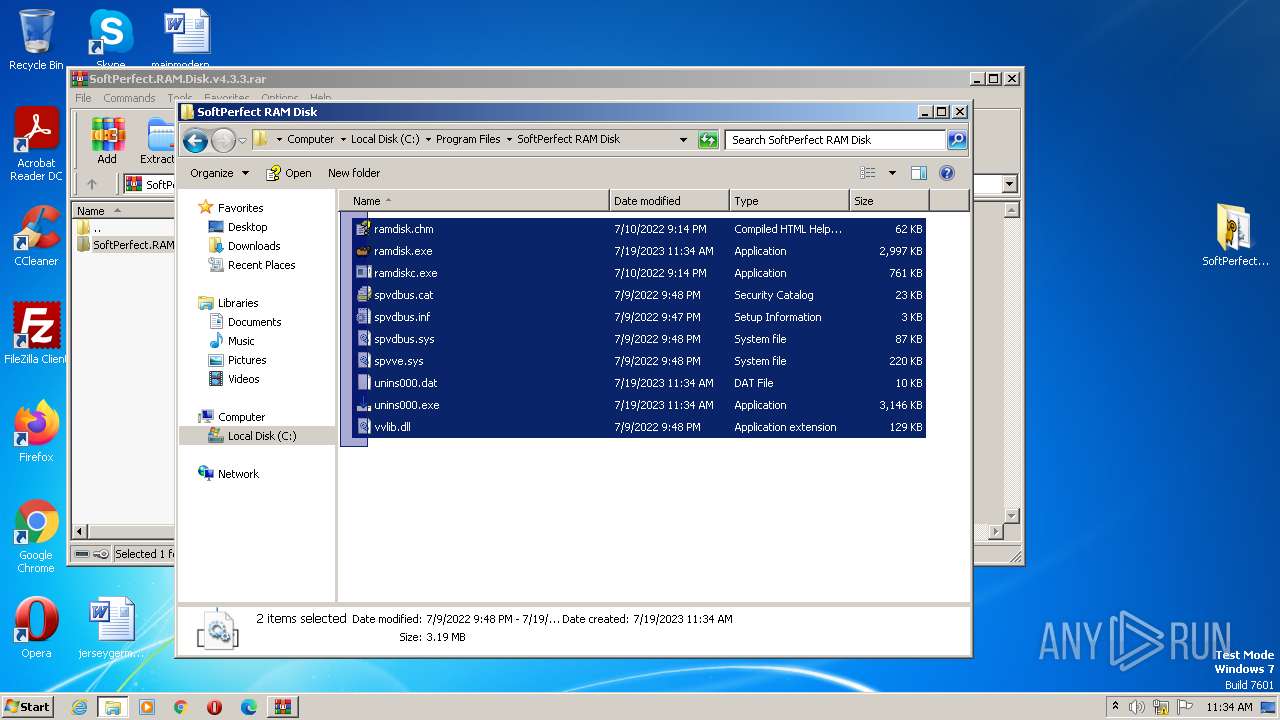Image resolution: width=1280 pixels, height=720 pixels.
Task: Open the address bar history dropdown
Action: point(683,140)
